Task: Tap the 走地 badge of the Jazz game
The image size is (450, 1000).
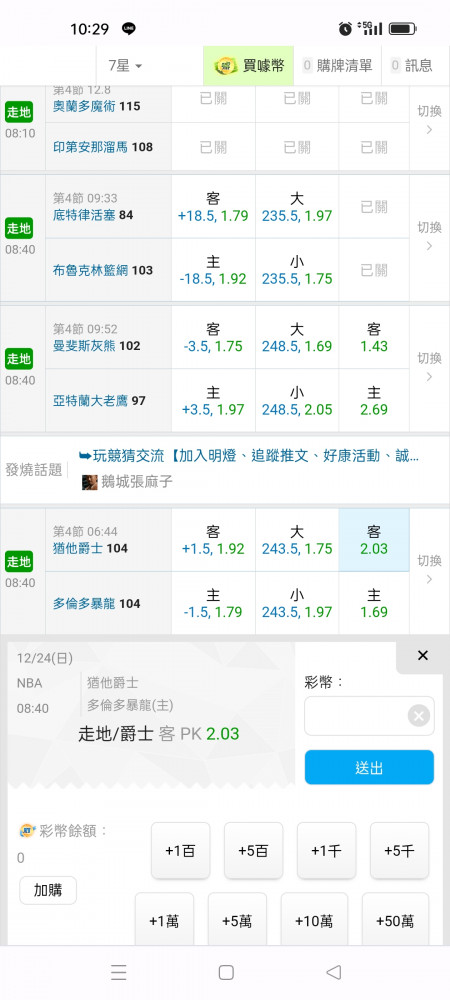Action: click(18, 562)
